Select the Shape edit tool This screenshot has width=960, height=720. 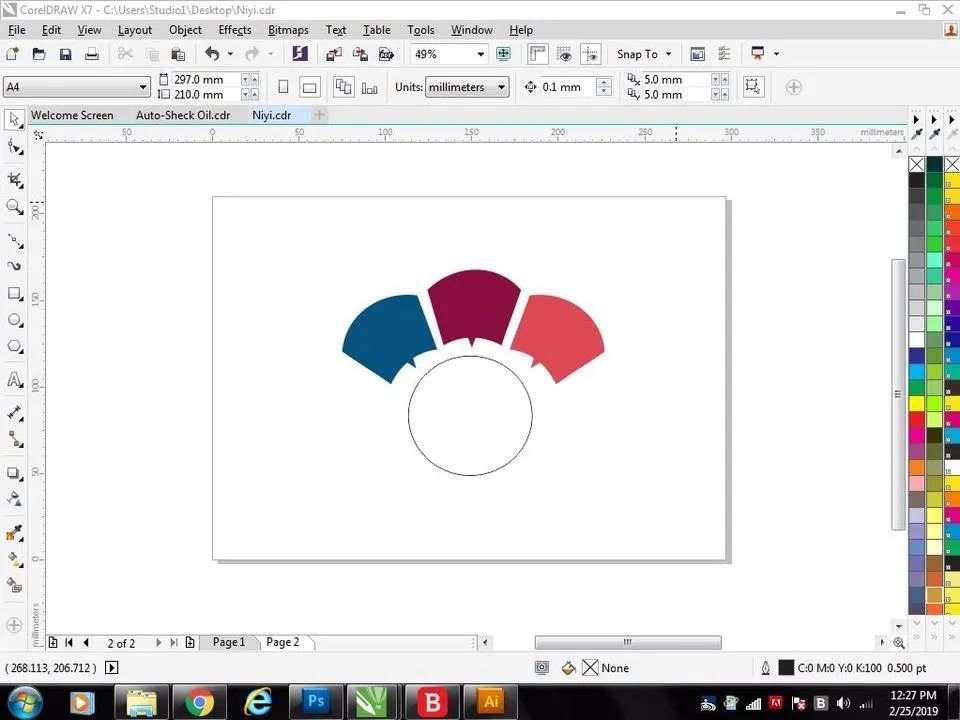[x=14, y=147]
